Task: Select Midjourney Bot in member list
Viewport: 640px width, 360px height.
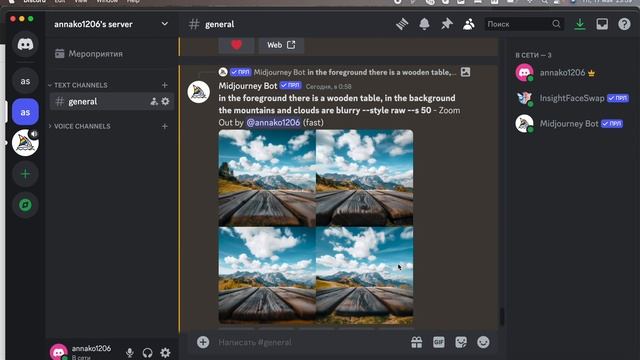Action: pos(572,124)
